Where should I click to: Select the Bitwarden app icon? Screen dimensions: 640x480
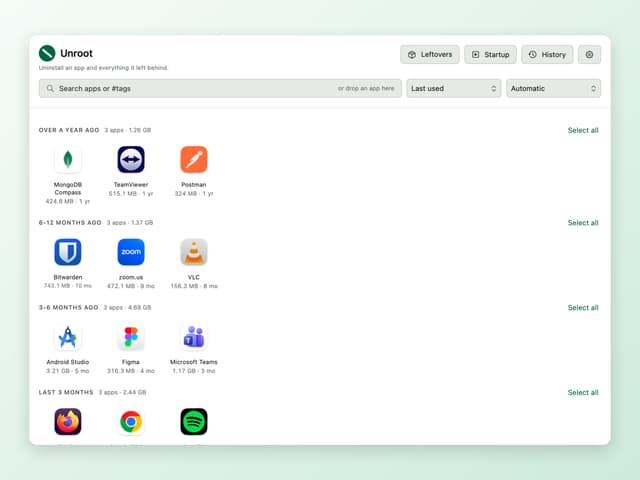tap(68, 252)
